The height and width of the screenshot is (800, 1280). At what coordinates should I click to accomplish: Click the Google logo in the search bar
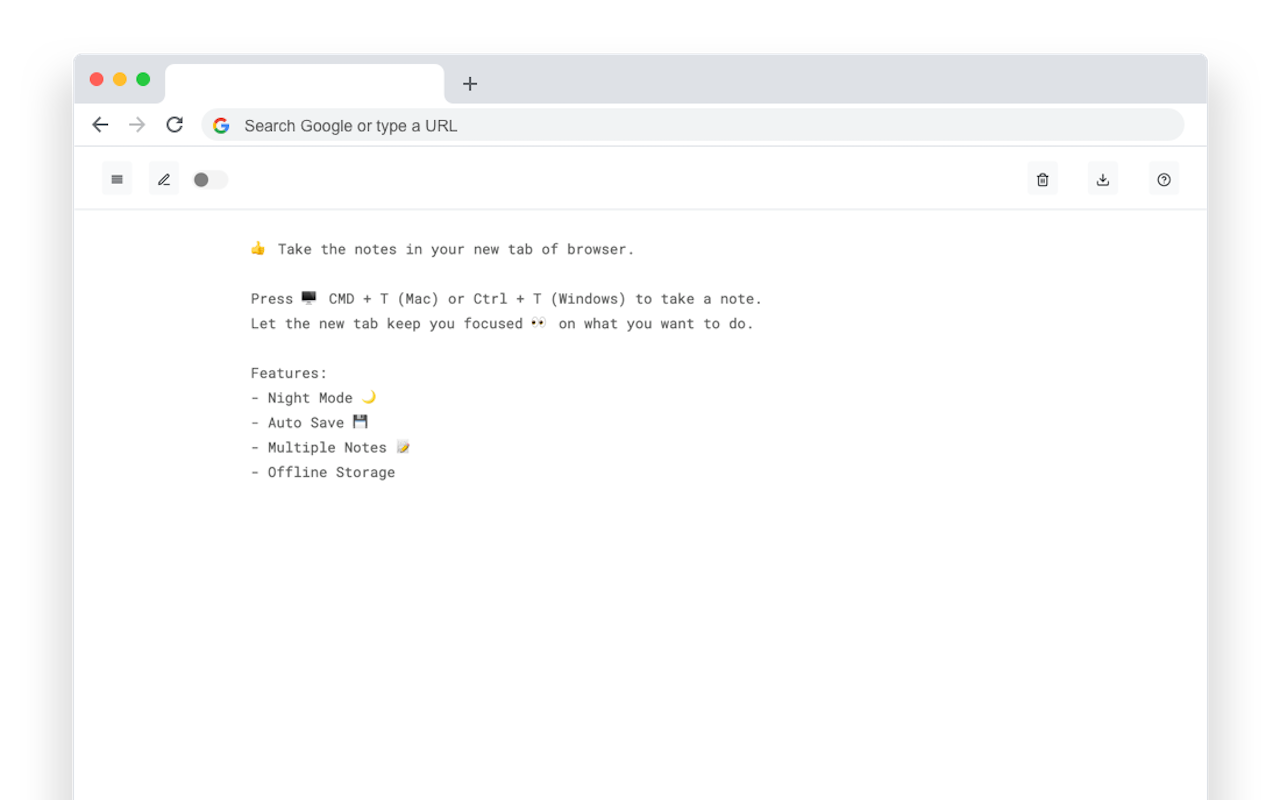point(221,125)
